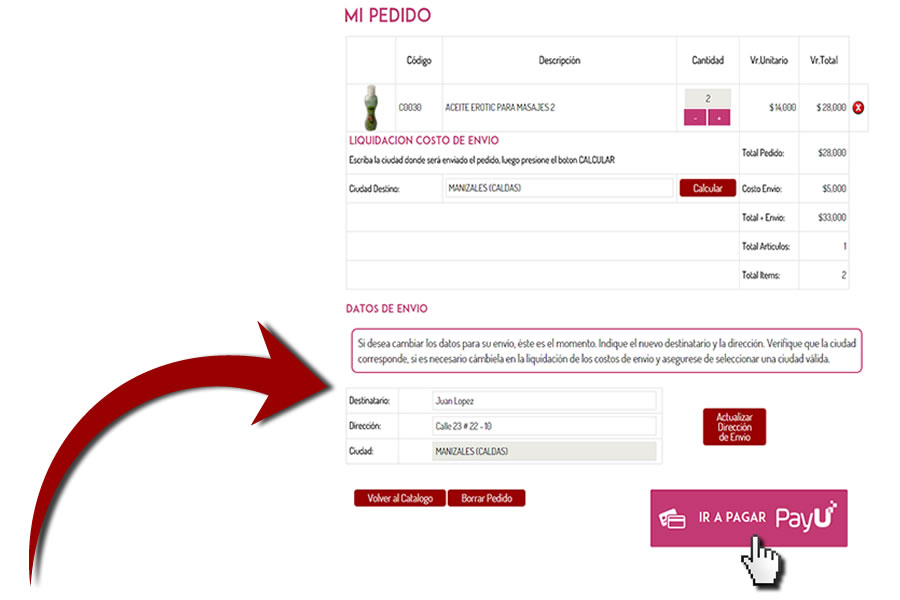This screenshot has width=900, height=600.
Task: Focus the Ciudad Destino input field
Action: pyautogui.click(x=558, y=188)
